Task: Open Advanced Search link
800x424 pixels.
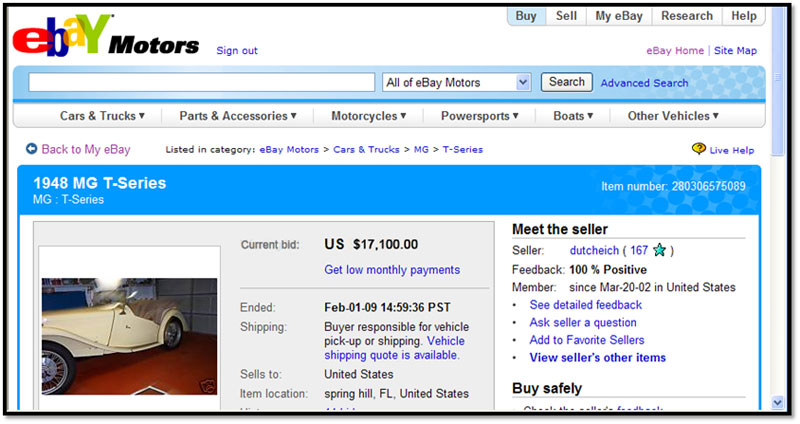Action: coord(644,83)
